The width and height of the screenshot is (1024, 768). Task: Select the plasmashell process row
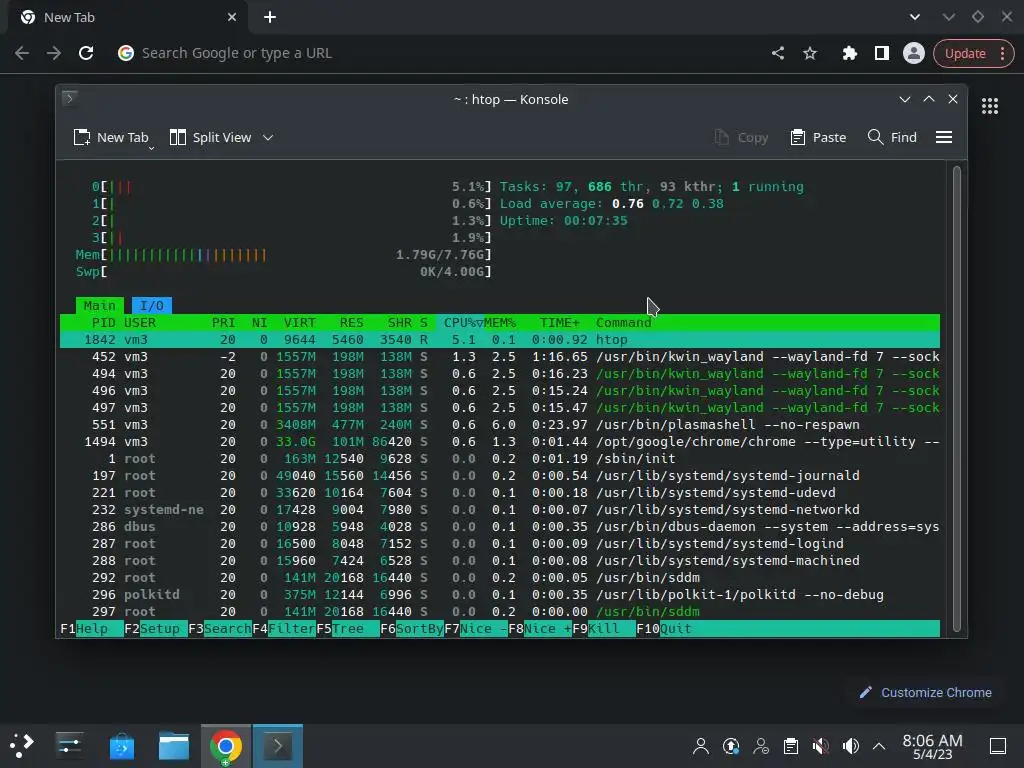[x=500, y=424]
